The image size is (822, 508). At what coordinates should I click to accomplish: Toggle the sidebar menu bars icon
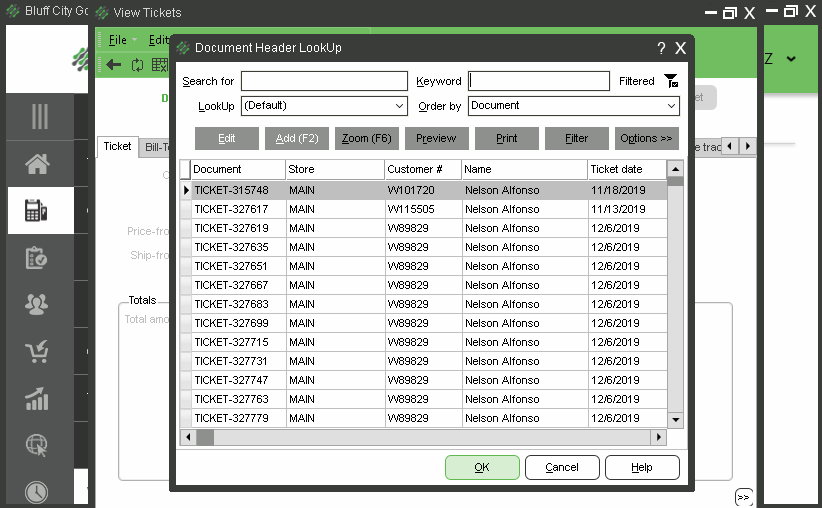(x=40, y=116)
